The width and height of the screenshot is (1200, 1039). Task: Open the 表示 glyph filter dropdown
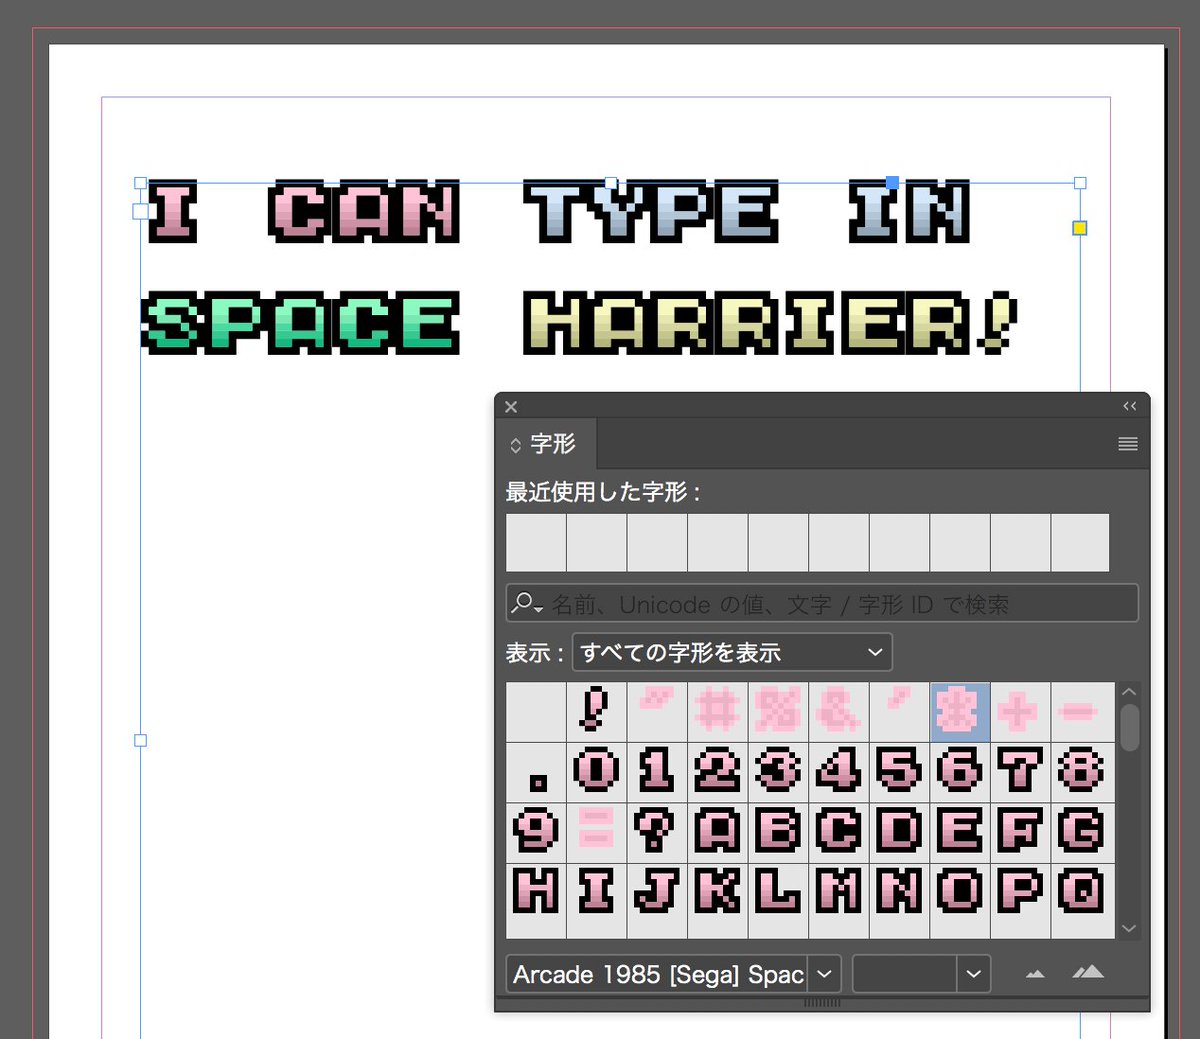732,653
